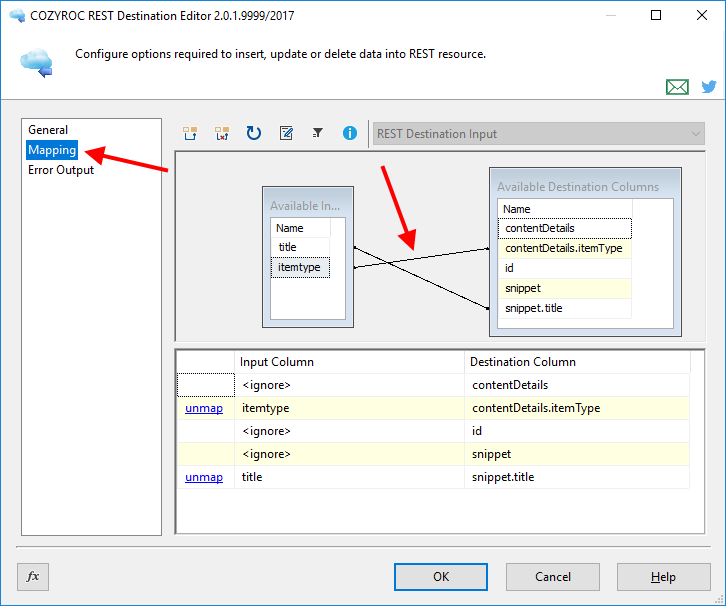This screenshot has width=726, height=606.
Task: Click contentDetails destination cell in grid
Action: (577, 385)
